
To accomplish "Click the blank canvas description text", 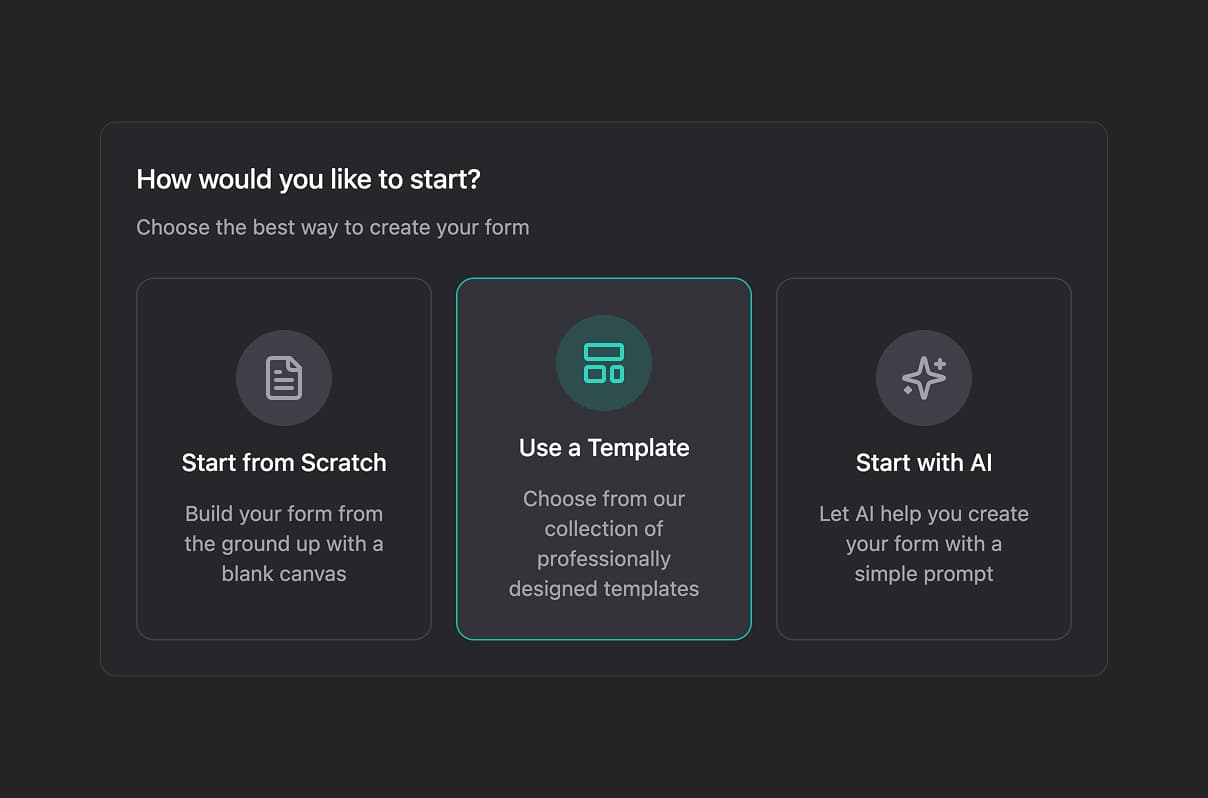I will pos(284,543).
